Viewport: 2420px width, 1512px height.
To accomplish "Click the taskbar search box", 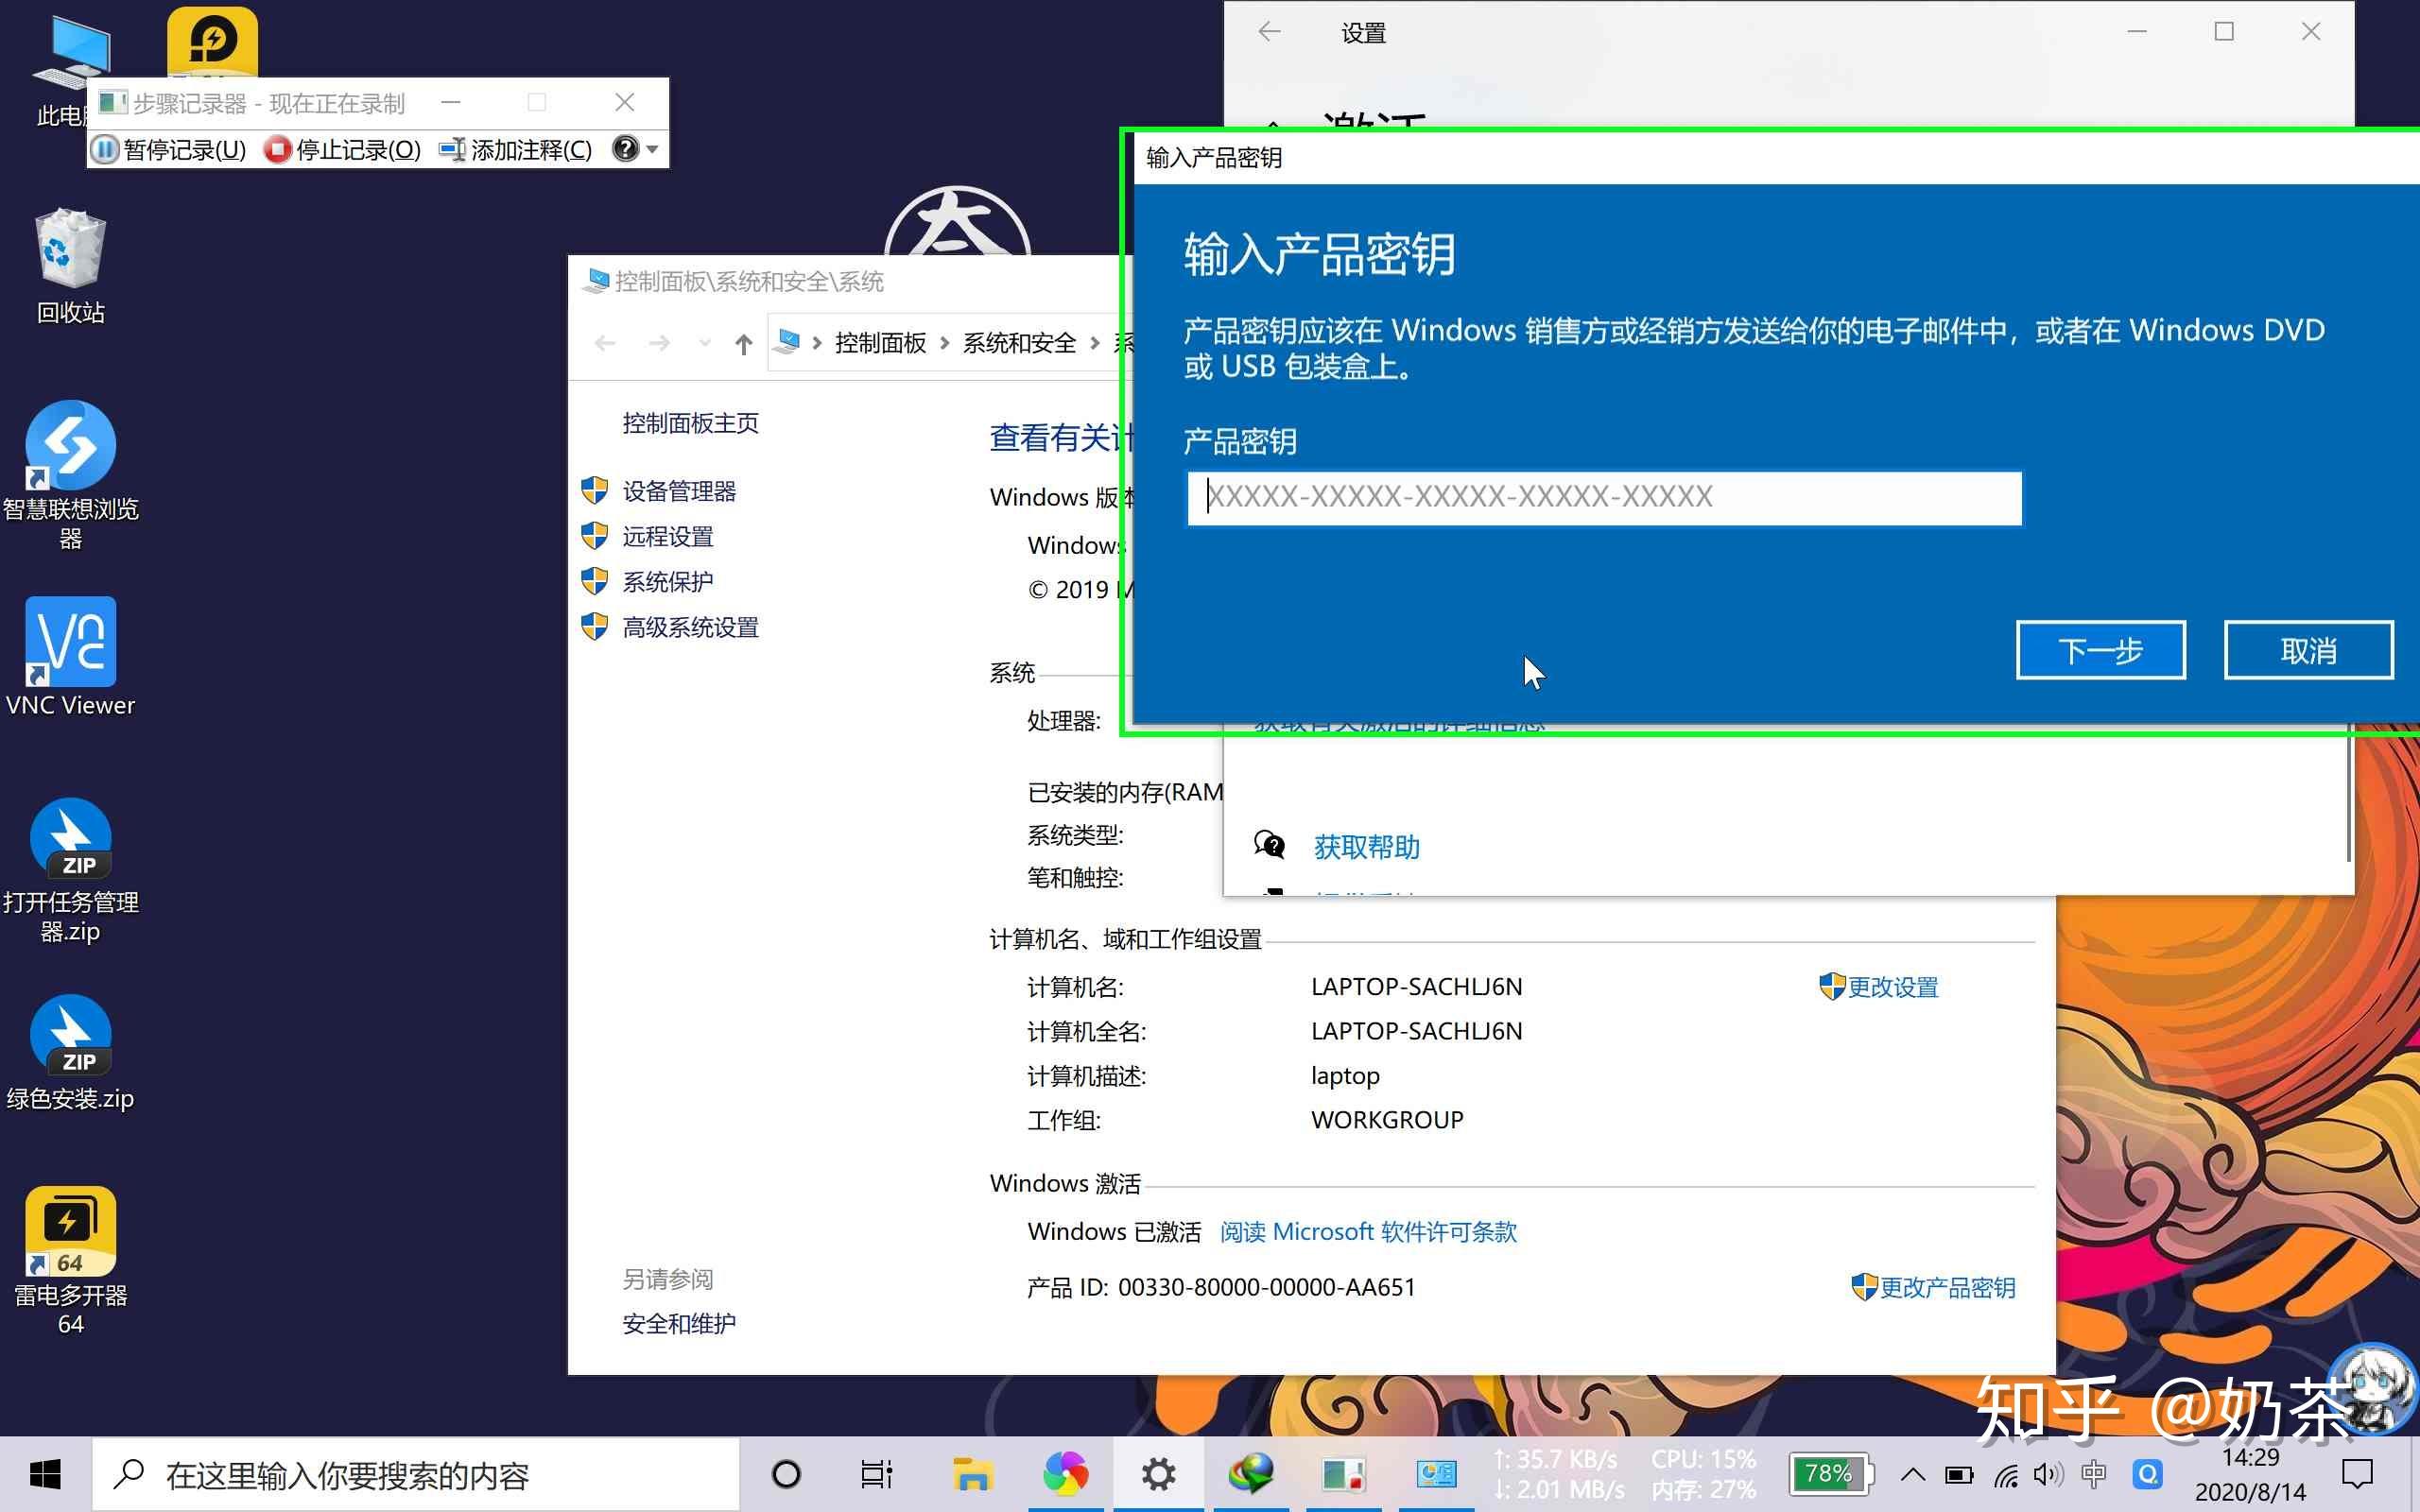I will [416, 1474].
